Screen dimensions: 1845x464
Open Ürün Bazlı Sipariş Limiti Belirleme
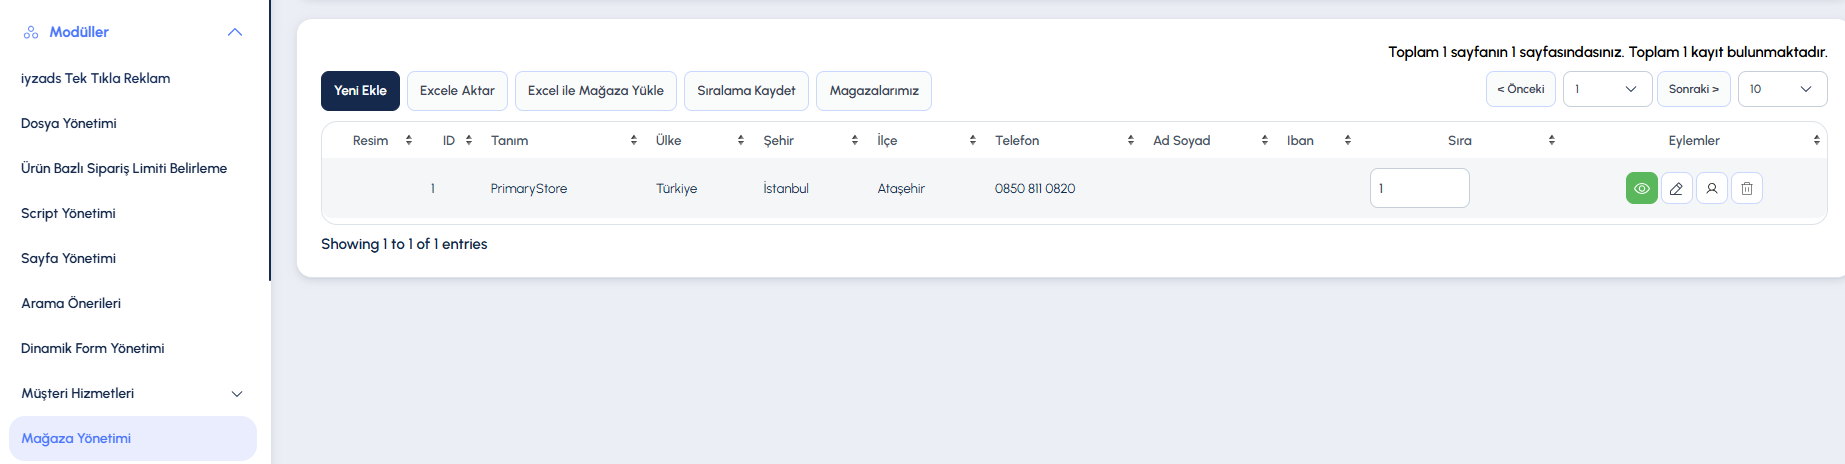124,168
